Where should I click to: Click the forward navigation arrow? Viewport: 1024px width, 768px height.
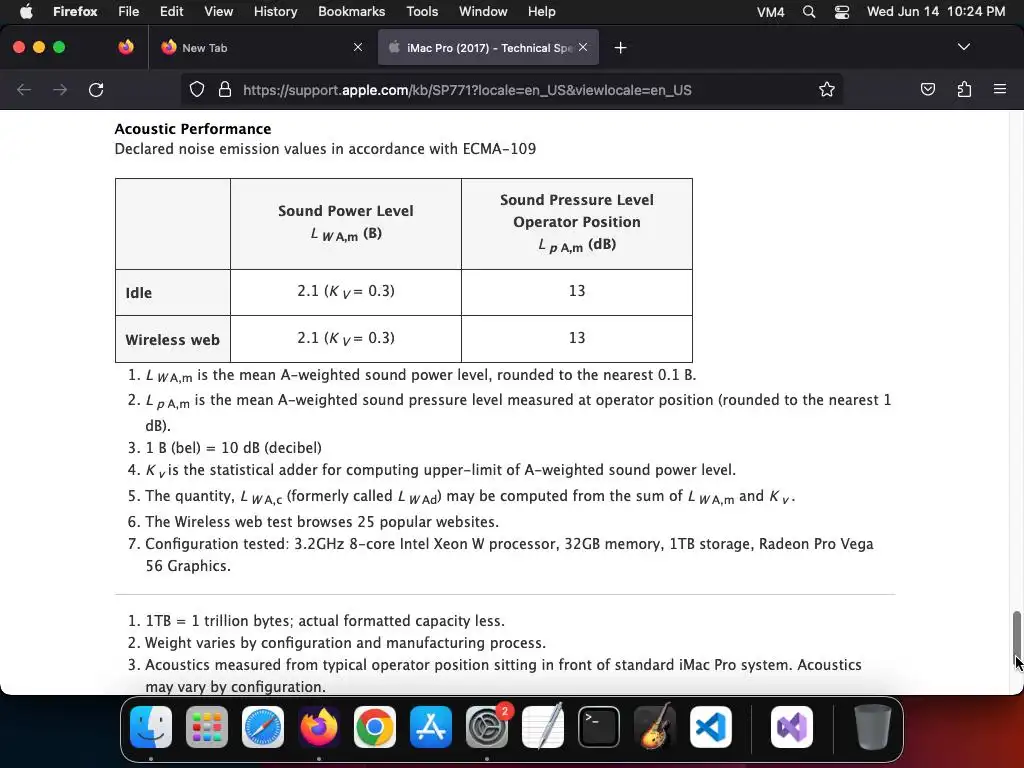(x=60, y=89)
